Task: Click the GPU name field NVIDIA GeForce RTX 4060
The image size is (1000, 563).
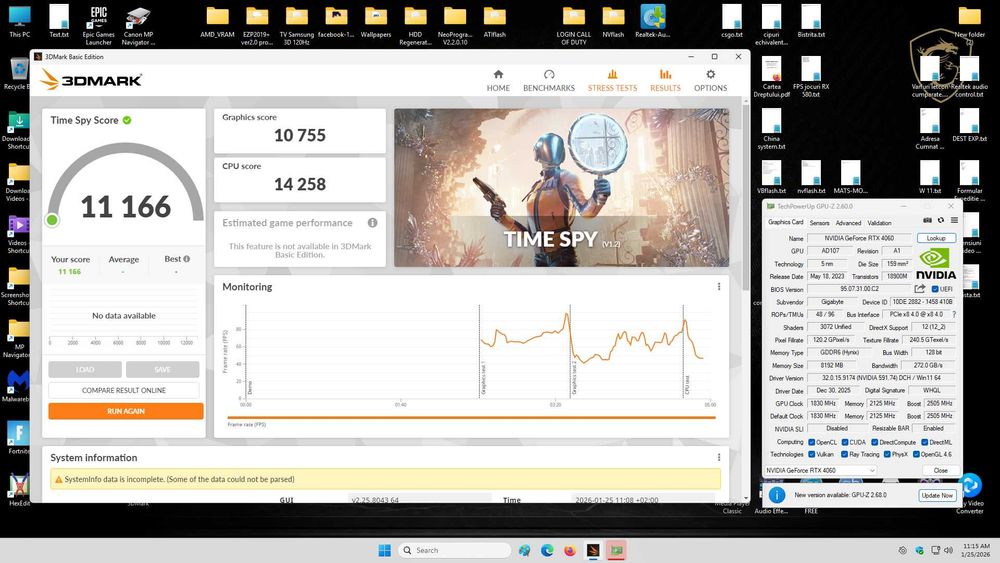Action: click(859, 238)
